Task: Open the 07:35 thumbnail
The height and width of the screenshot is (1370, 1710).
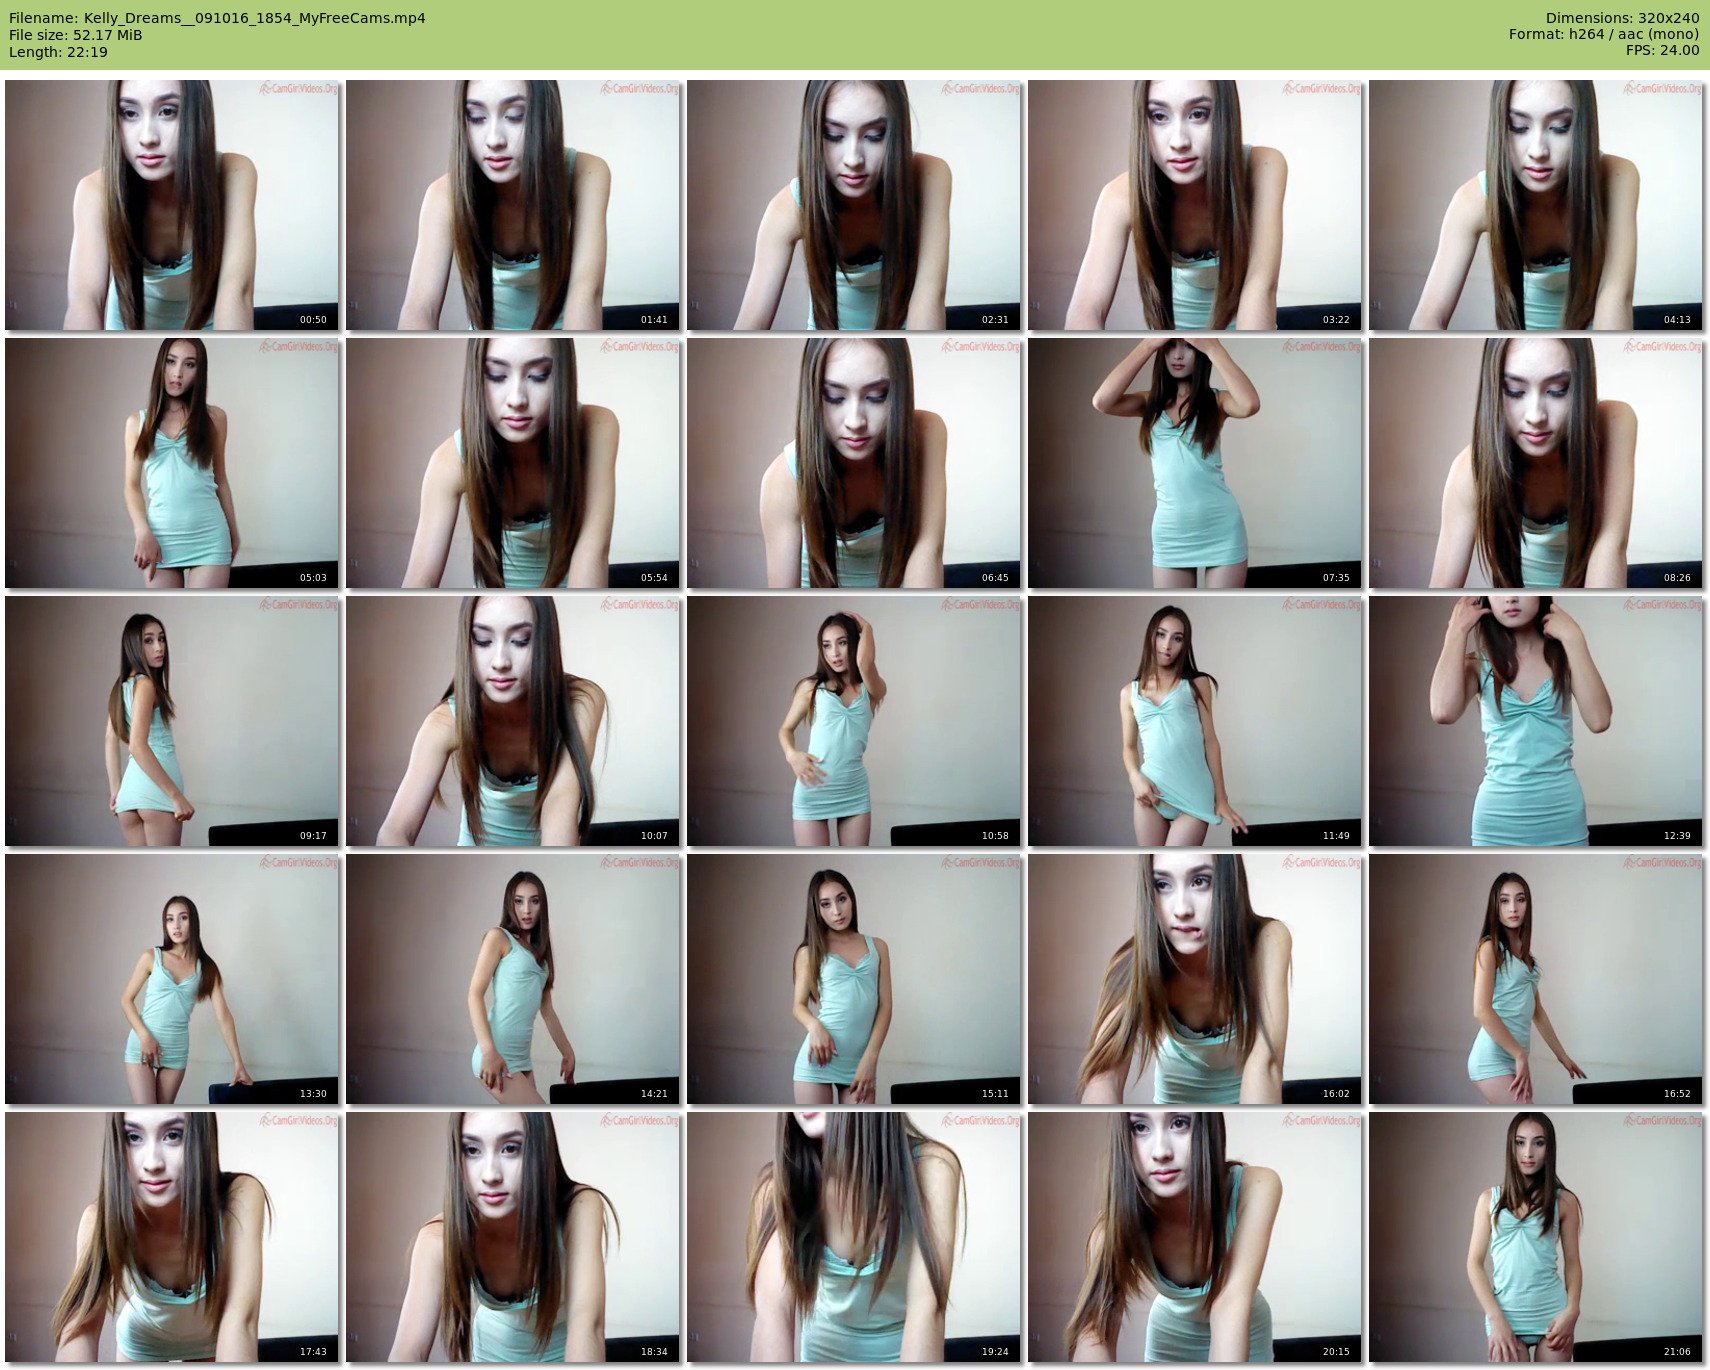Action: (x=1195, y=463)
